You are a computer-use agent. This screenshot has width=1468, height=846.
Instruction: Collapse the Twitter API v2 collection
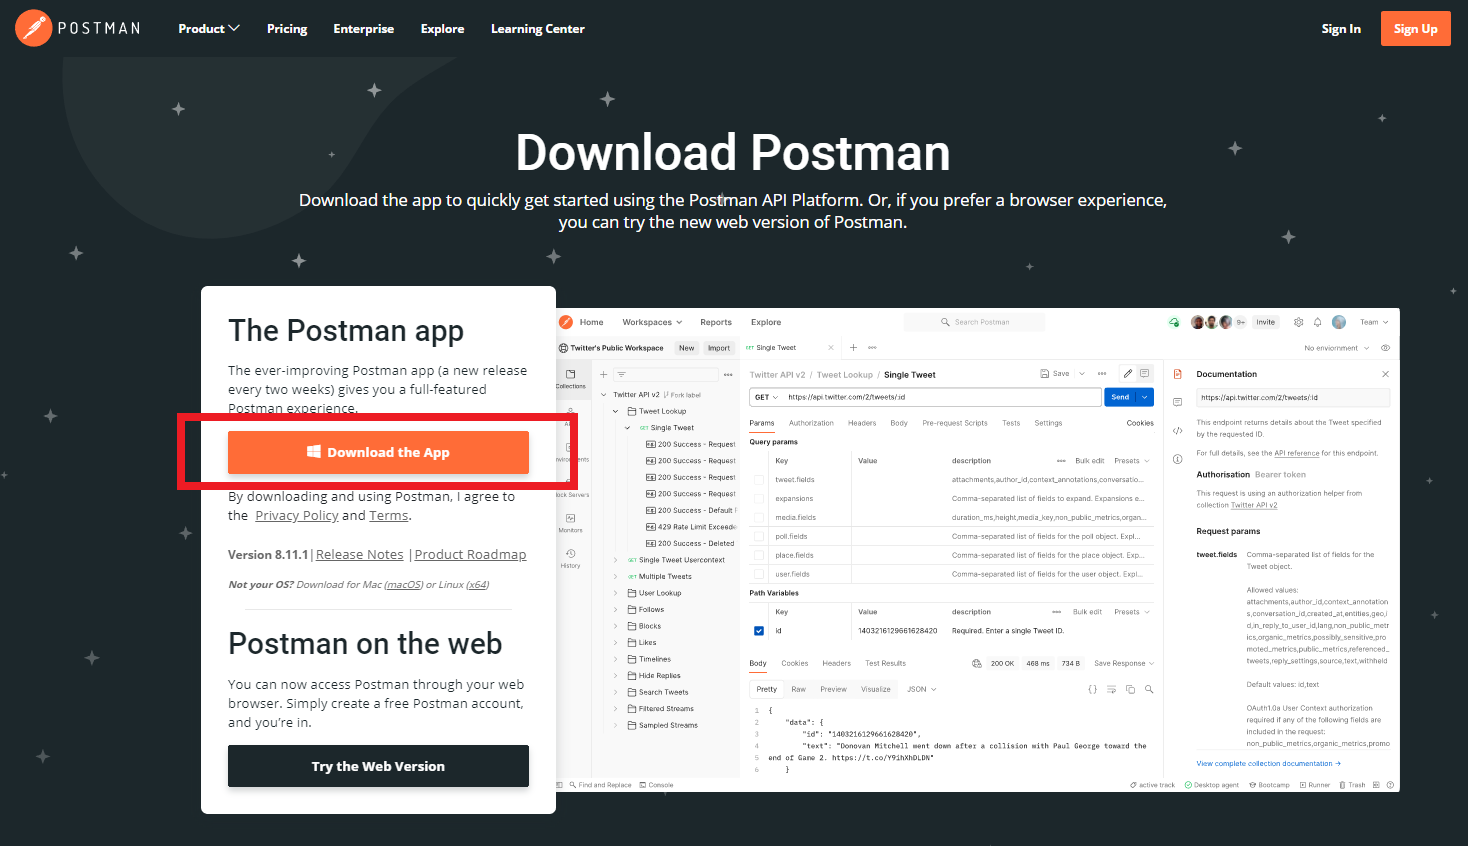(x=604, y=395)
